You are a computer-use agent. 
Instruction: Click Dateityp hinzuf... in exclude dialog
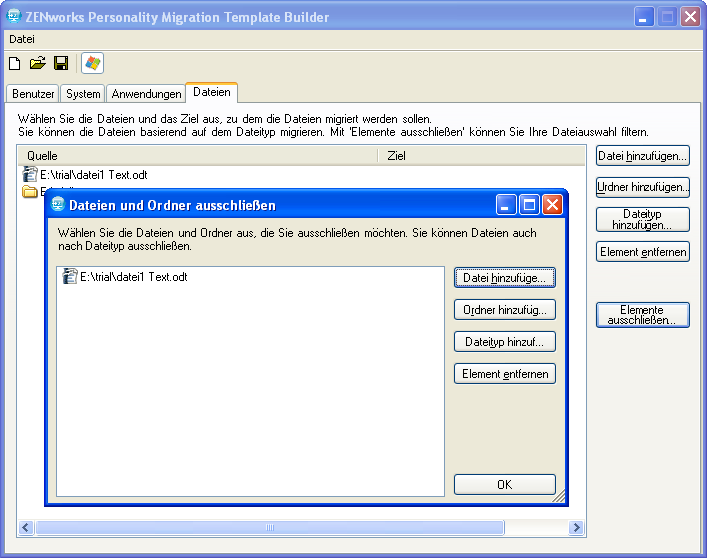click(505, 342)
